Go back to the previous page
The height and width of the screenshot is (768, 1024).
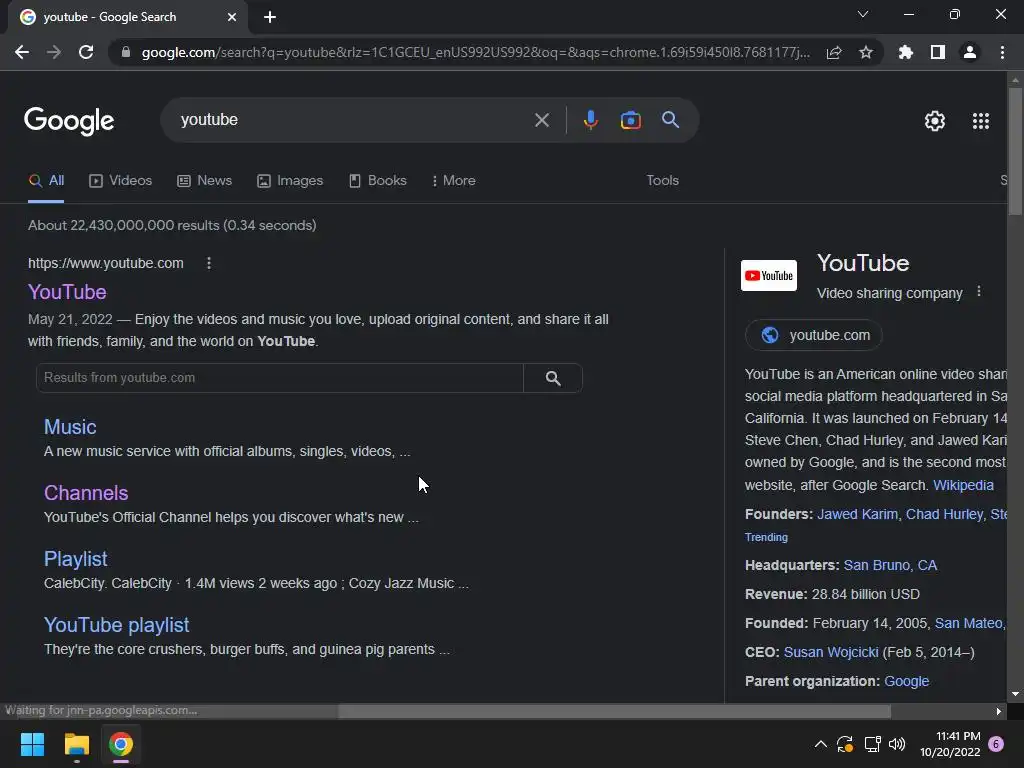pos(22,52)
